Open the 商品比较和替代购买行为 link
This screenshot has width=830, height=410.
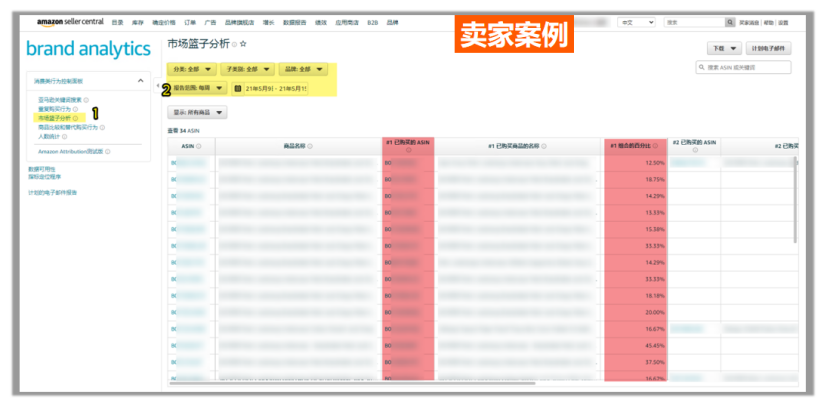coord(68,127)
